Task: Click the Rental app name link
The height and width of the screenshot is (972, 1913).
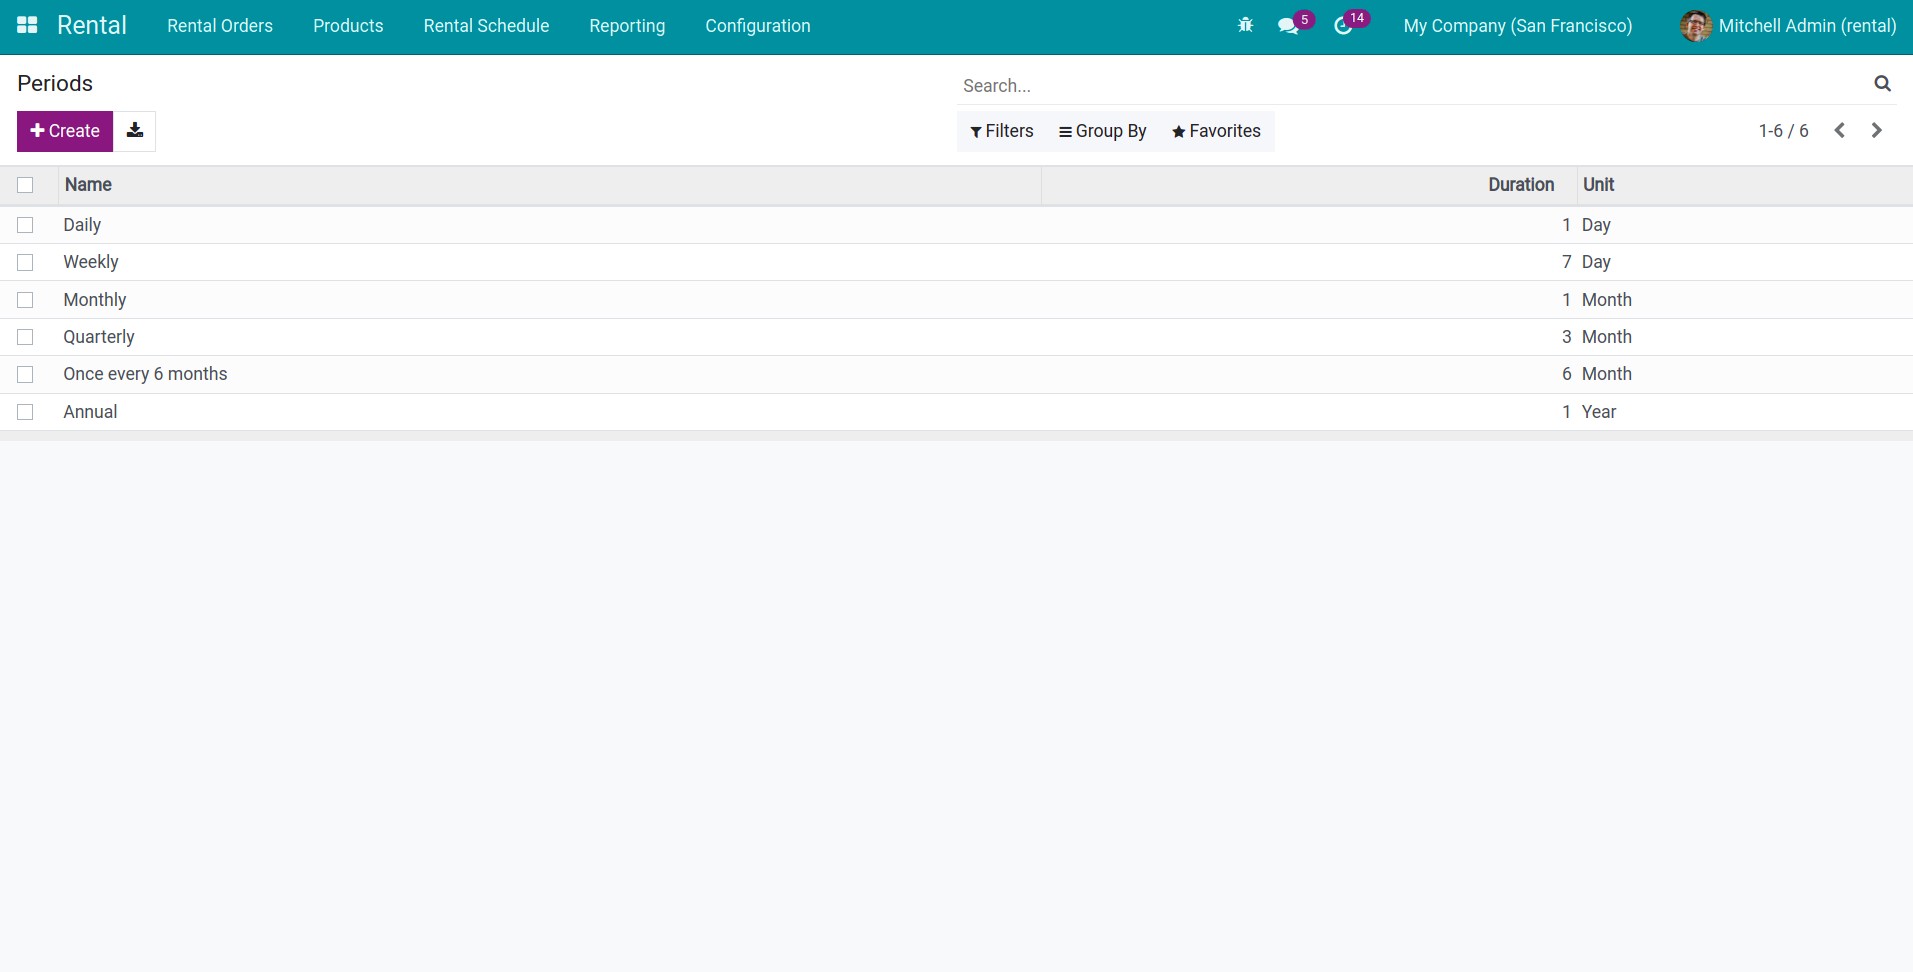Action: point(93,25)
